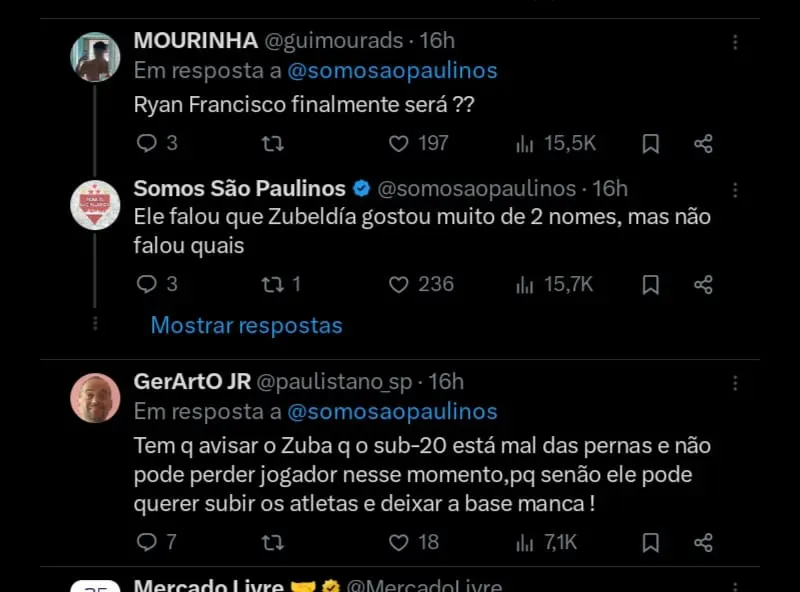Open GerArtO JR profile picture
The width and height of the screenshot is (800, 592).
tap(96, 397)
